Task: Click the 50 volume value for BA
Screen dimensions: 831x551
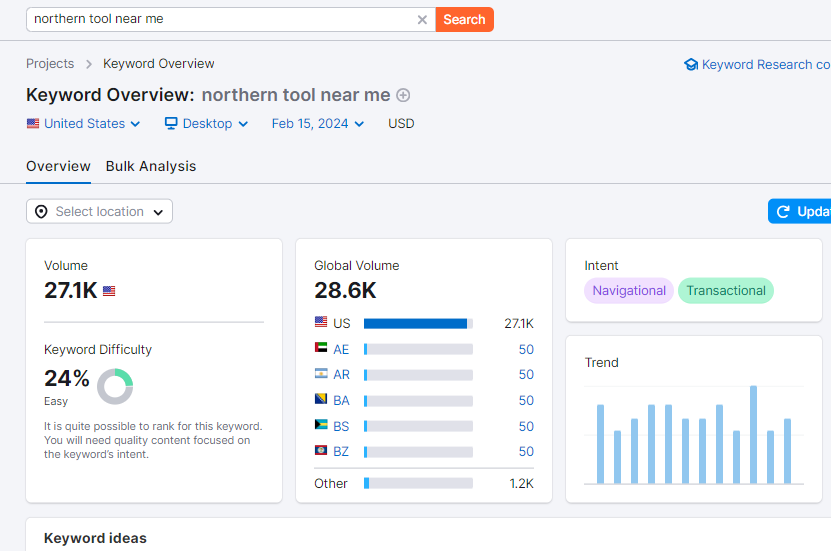Action: point(526,401)
